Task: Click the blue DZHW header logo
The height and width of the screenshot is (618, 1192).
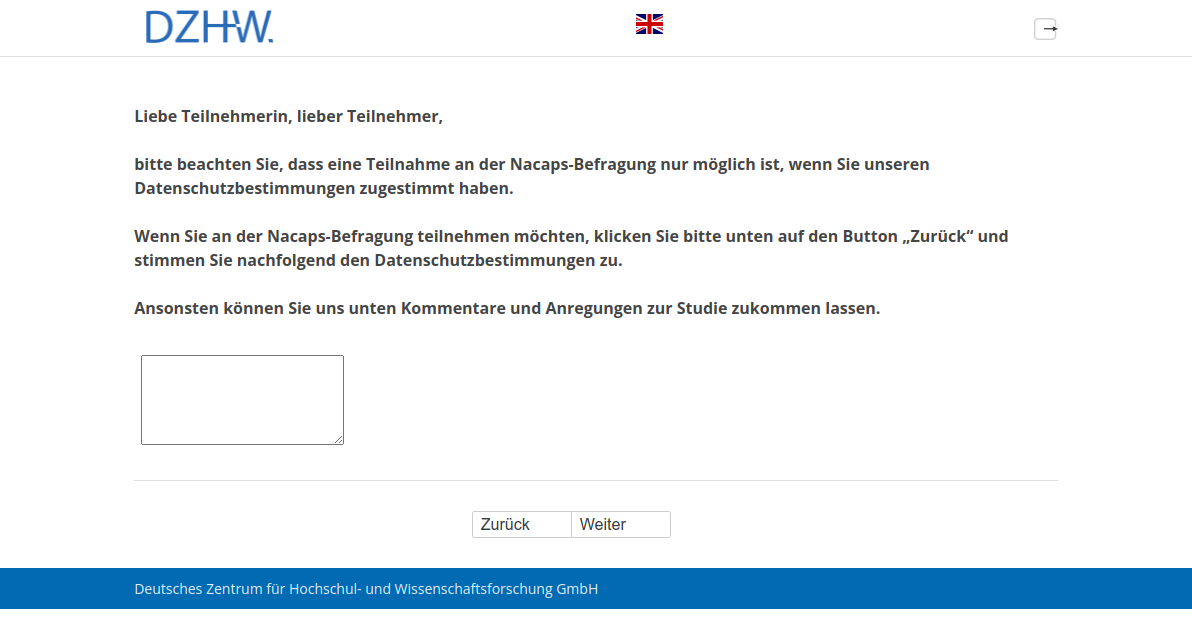Action: click(210, 28)
